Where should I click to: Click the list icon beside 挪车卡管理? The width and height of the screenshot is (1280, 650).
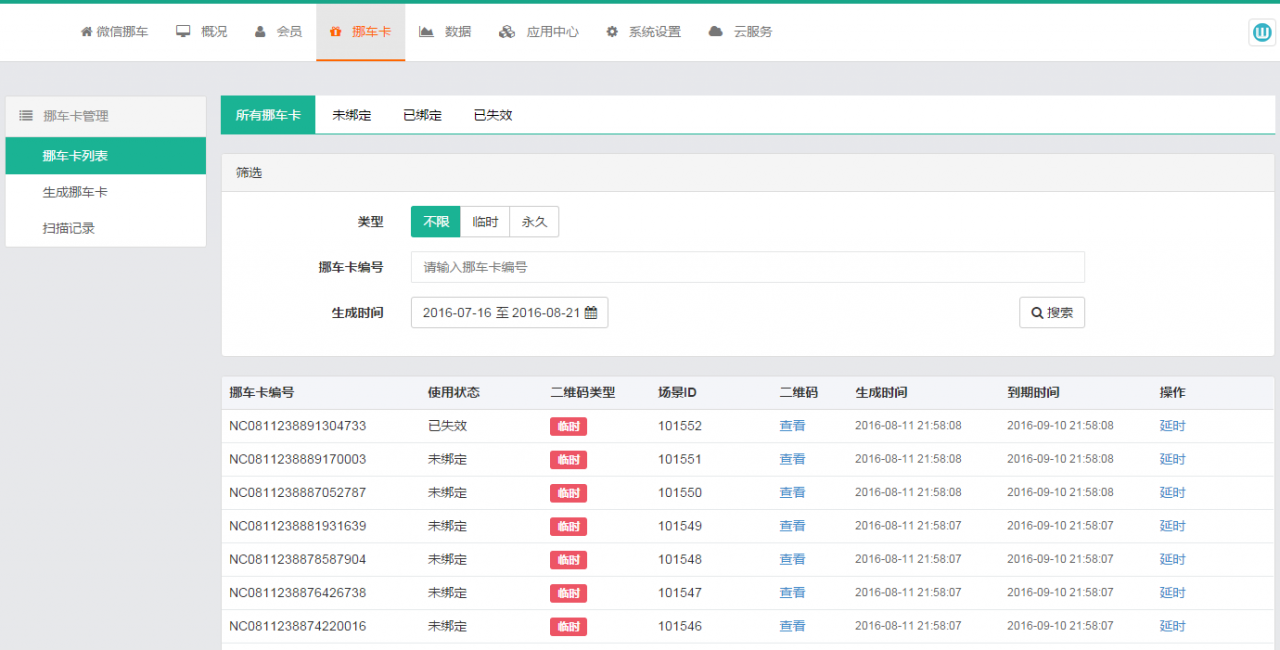pos(25,115)
